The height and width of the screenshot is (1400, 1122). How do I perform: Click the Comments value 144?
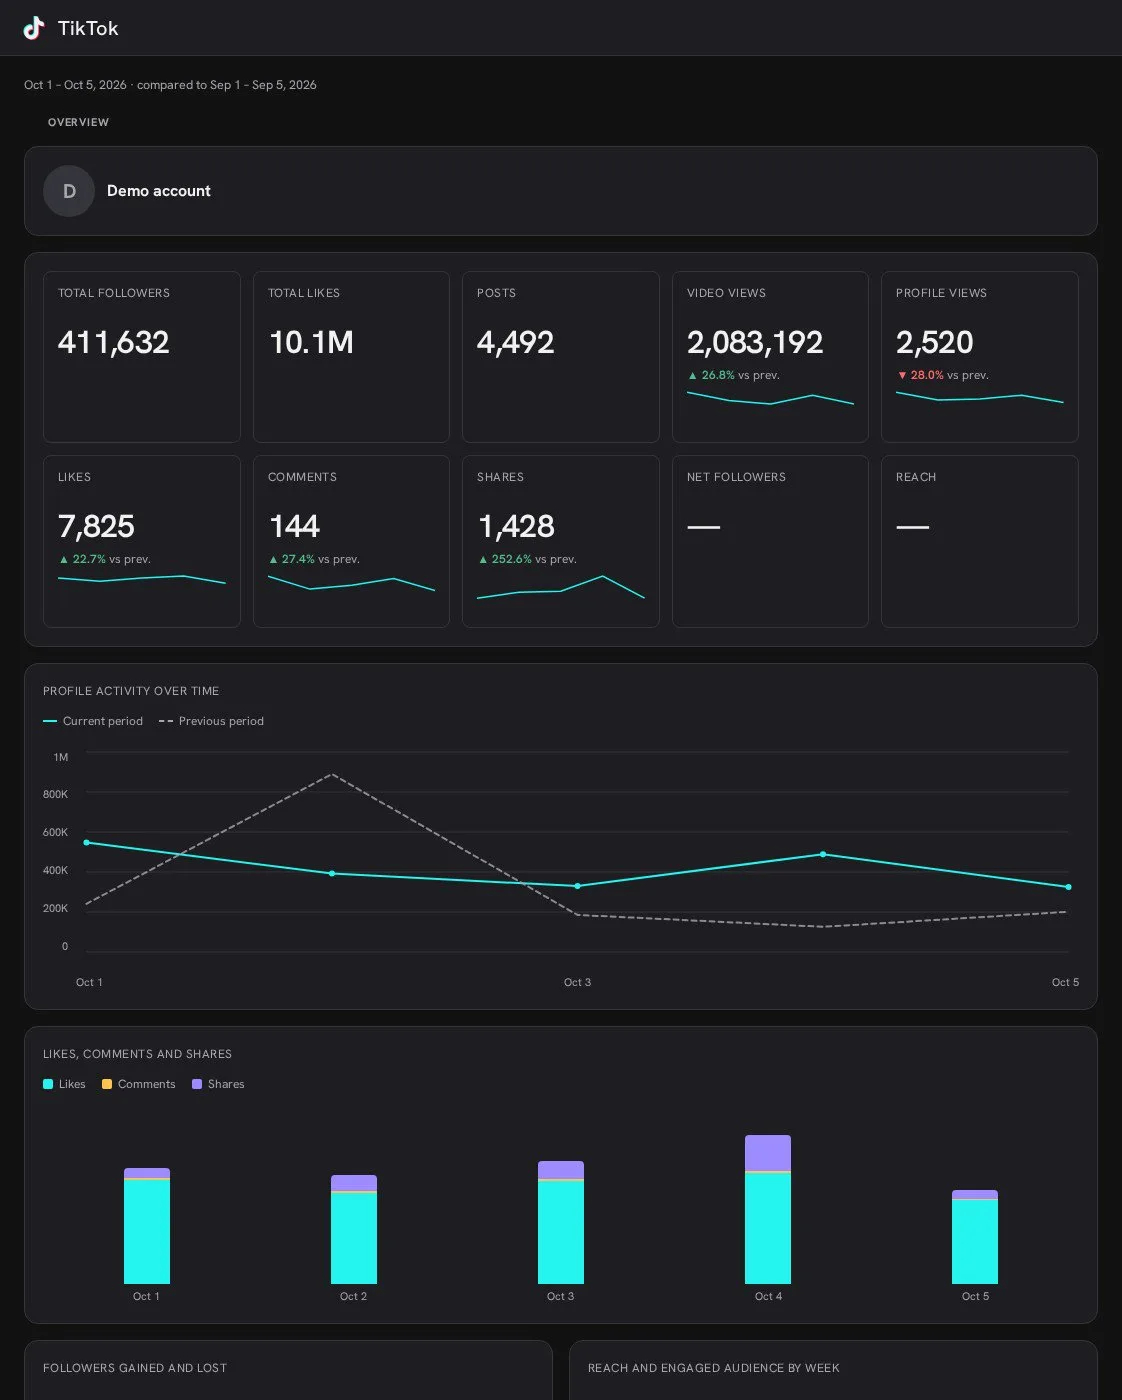click(294, 526)
